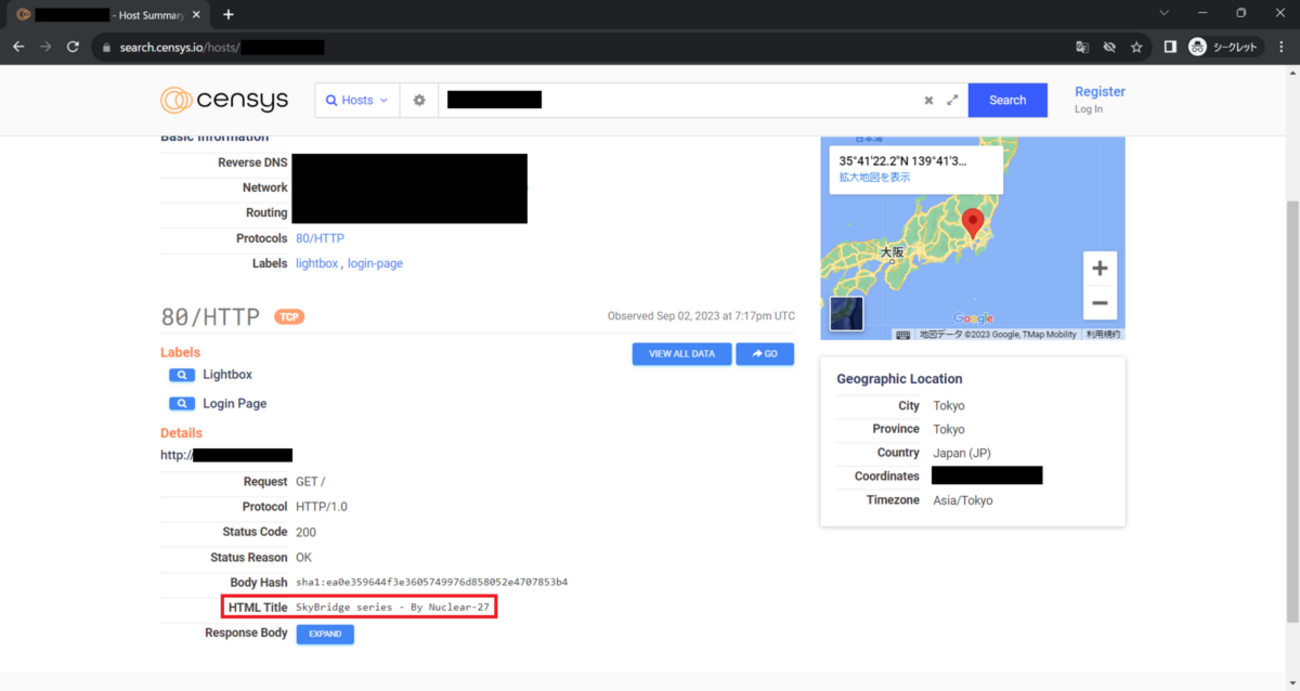Open the Log In link
Viewport: 1300px width, 691px height.
pyautogui.click(x=1088, y=109)
